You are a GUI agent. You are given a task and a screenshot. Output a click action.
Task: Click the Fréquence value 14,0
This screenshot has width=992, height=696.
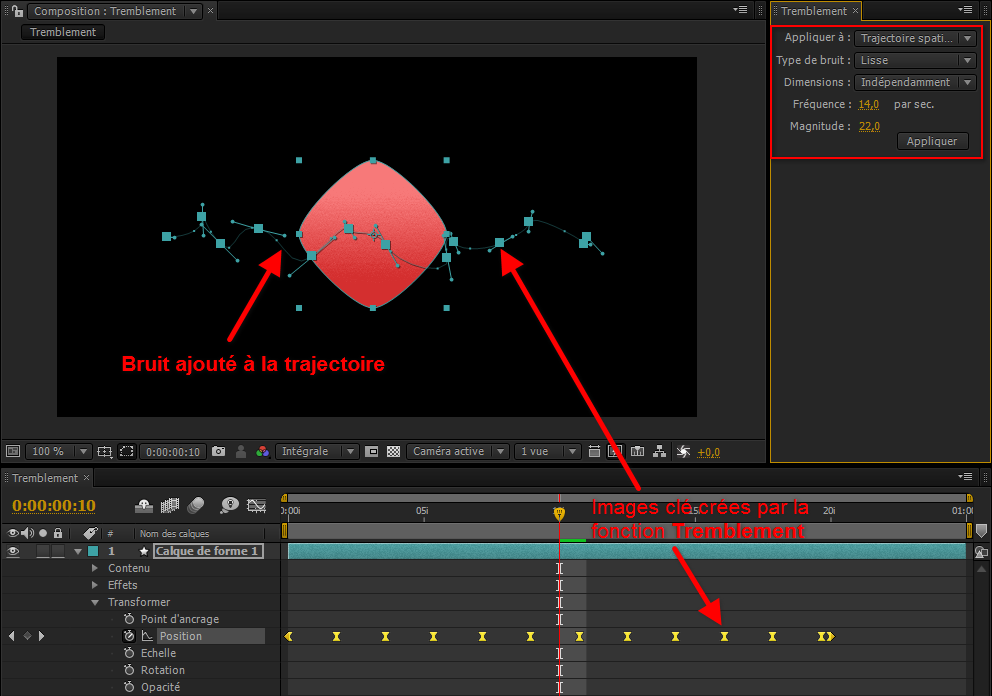pos(868,104)
